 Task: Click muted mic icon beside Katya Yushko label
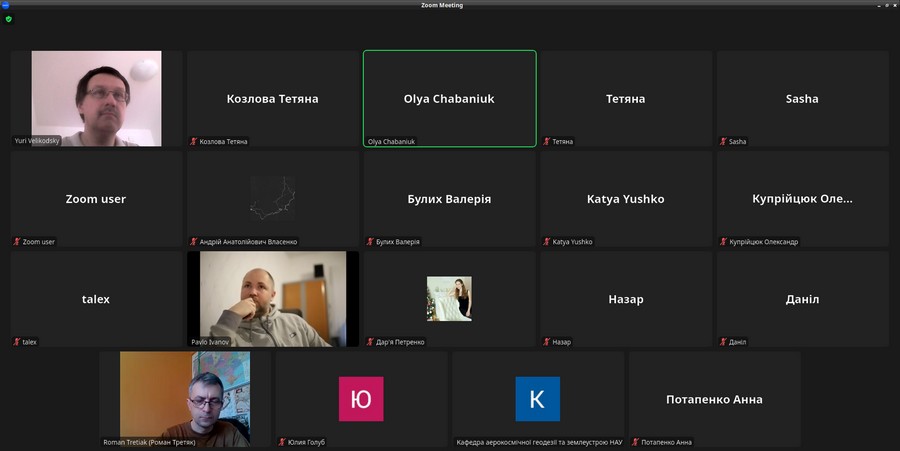pyautogui.click(x=547, y=242)
